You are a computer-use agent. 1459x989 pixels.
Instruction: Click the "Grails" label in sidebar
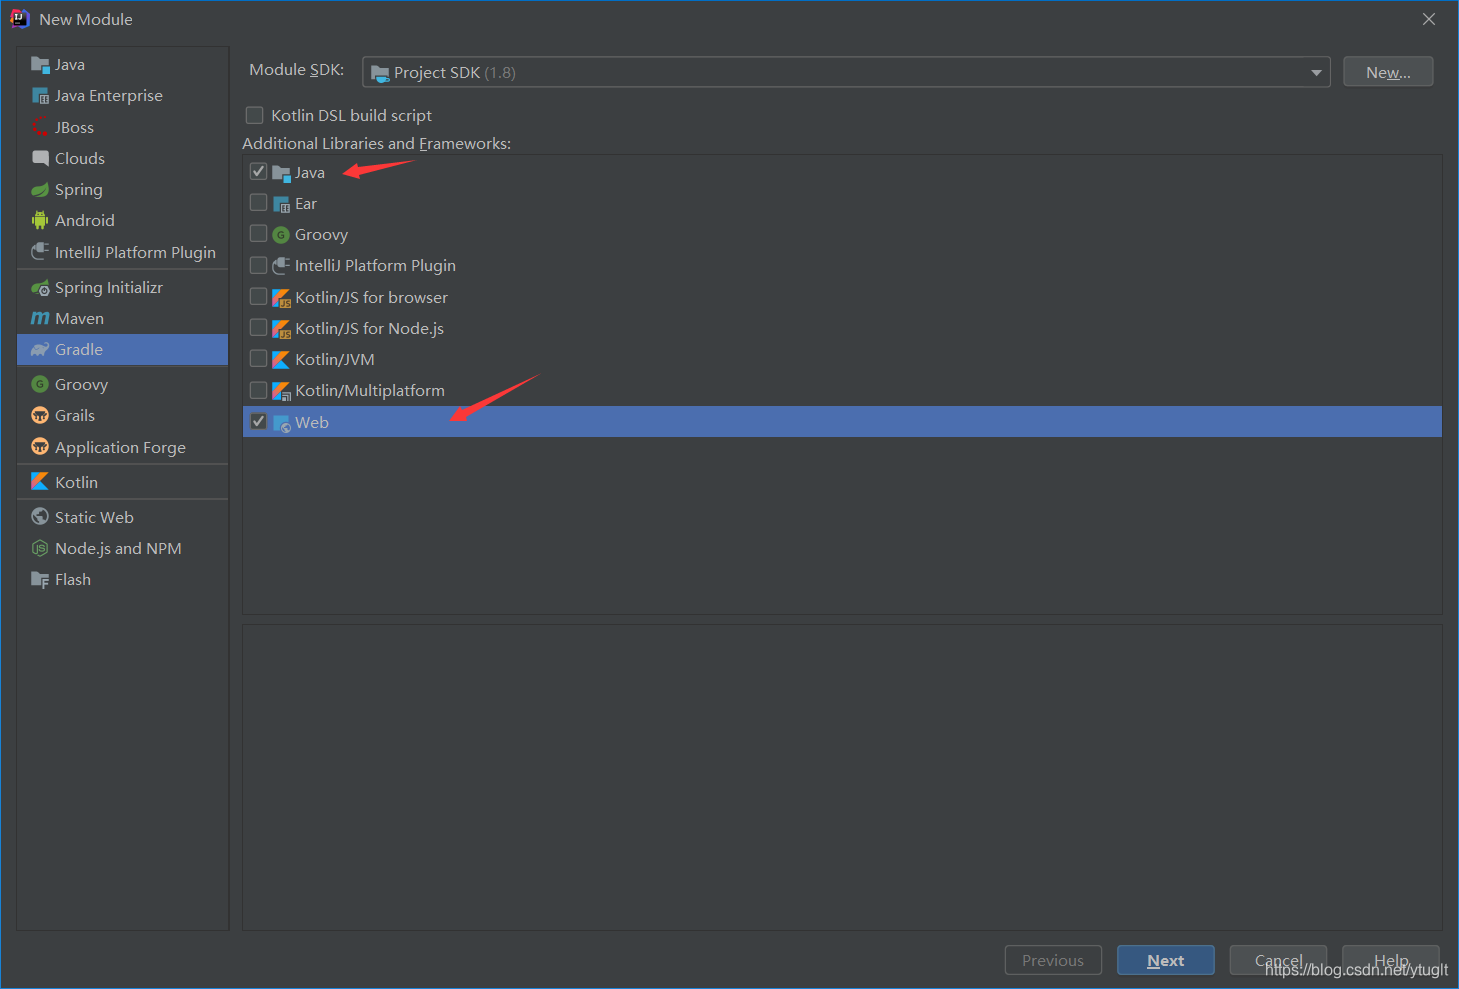[75, 415]
